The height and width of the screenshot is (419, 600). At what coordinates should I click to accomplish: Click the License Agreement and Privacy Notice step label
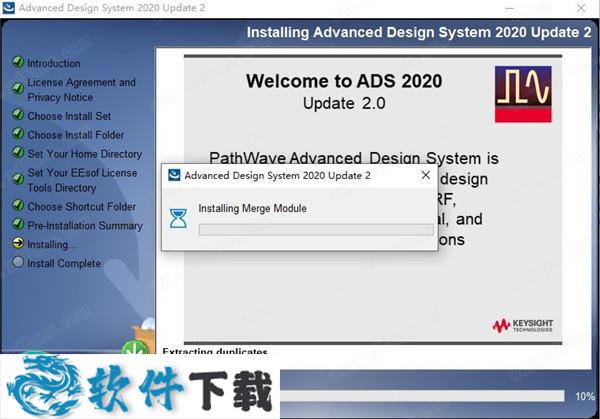(x=82, y=90)
